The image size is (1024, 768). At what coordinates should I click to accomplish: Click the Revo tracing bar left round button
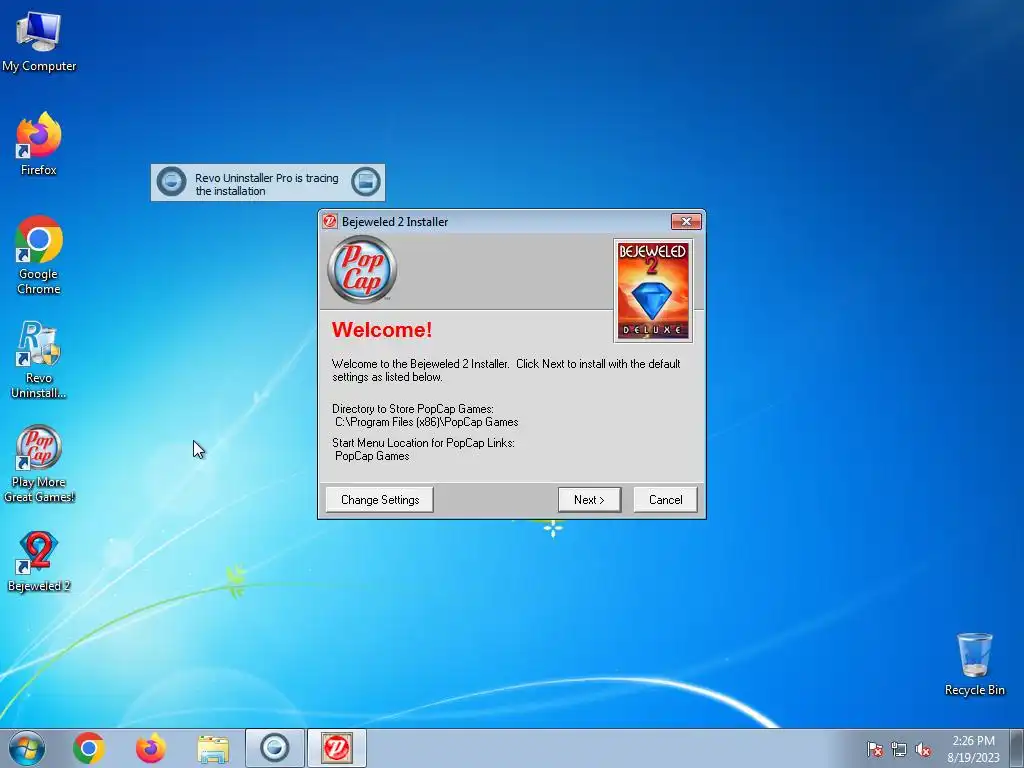[x=172, y=182]
